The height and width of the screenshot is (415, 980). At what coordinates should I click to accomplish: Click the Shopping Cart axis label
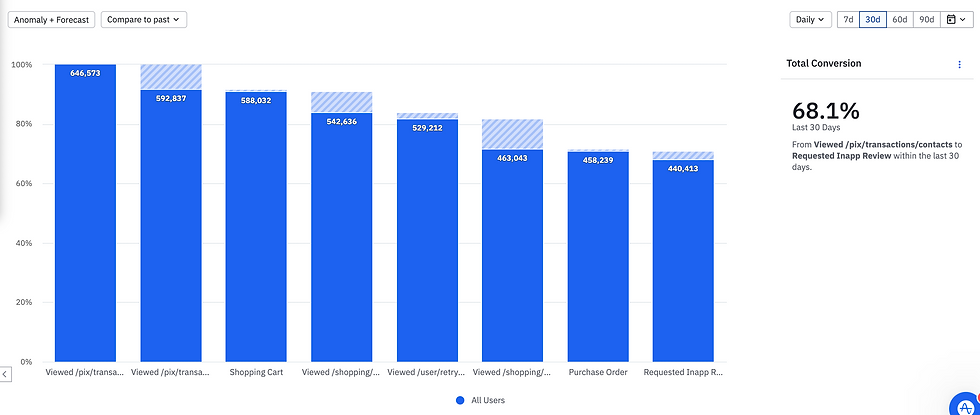(256, 373)
